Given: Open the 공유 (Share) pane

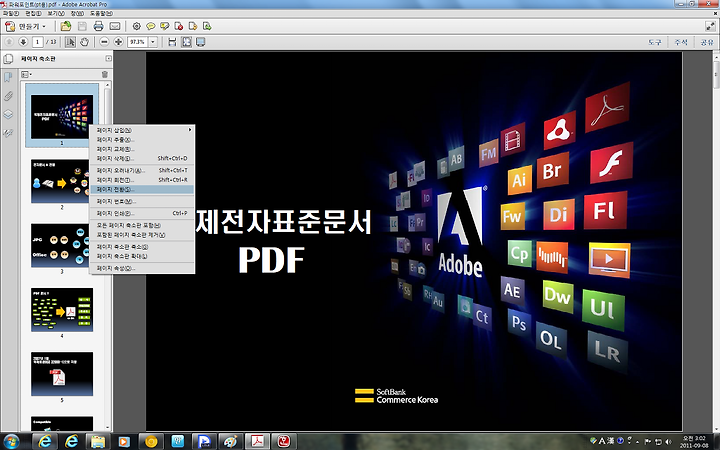Looking at the screenshot, I should pos(707,42).
